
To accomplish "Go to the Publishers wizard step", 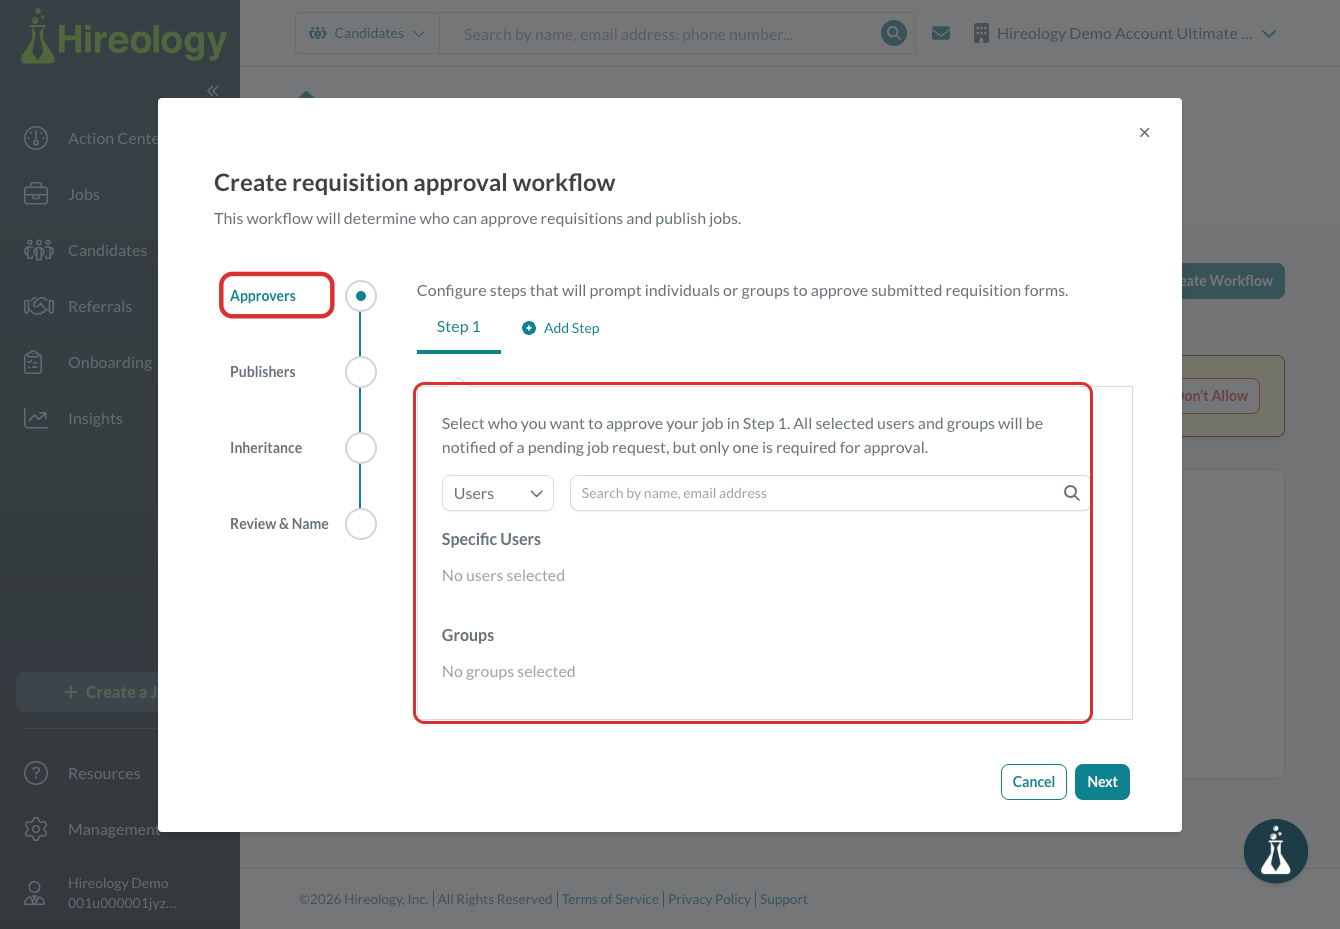I will point(263,372).
